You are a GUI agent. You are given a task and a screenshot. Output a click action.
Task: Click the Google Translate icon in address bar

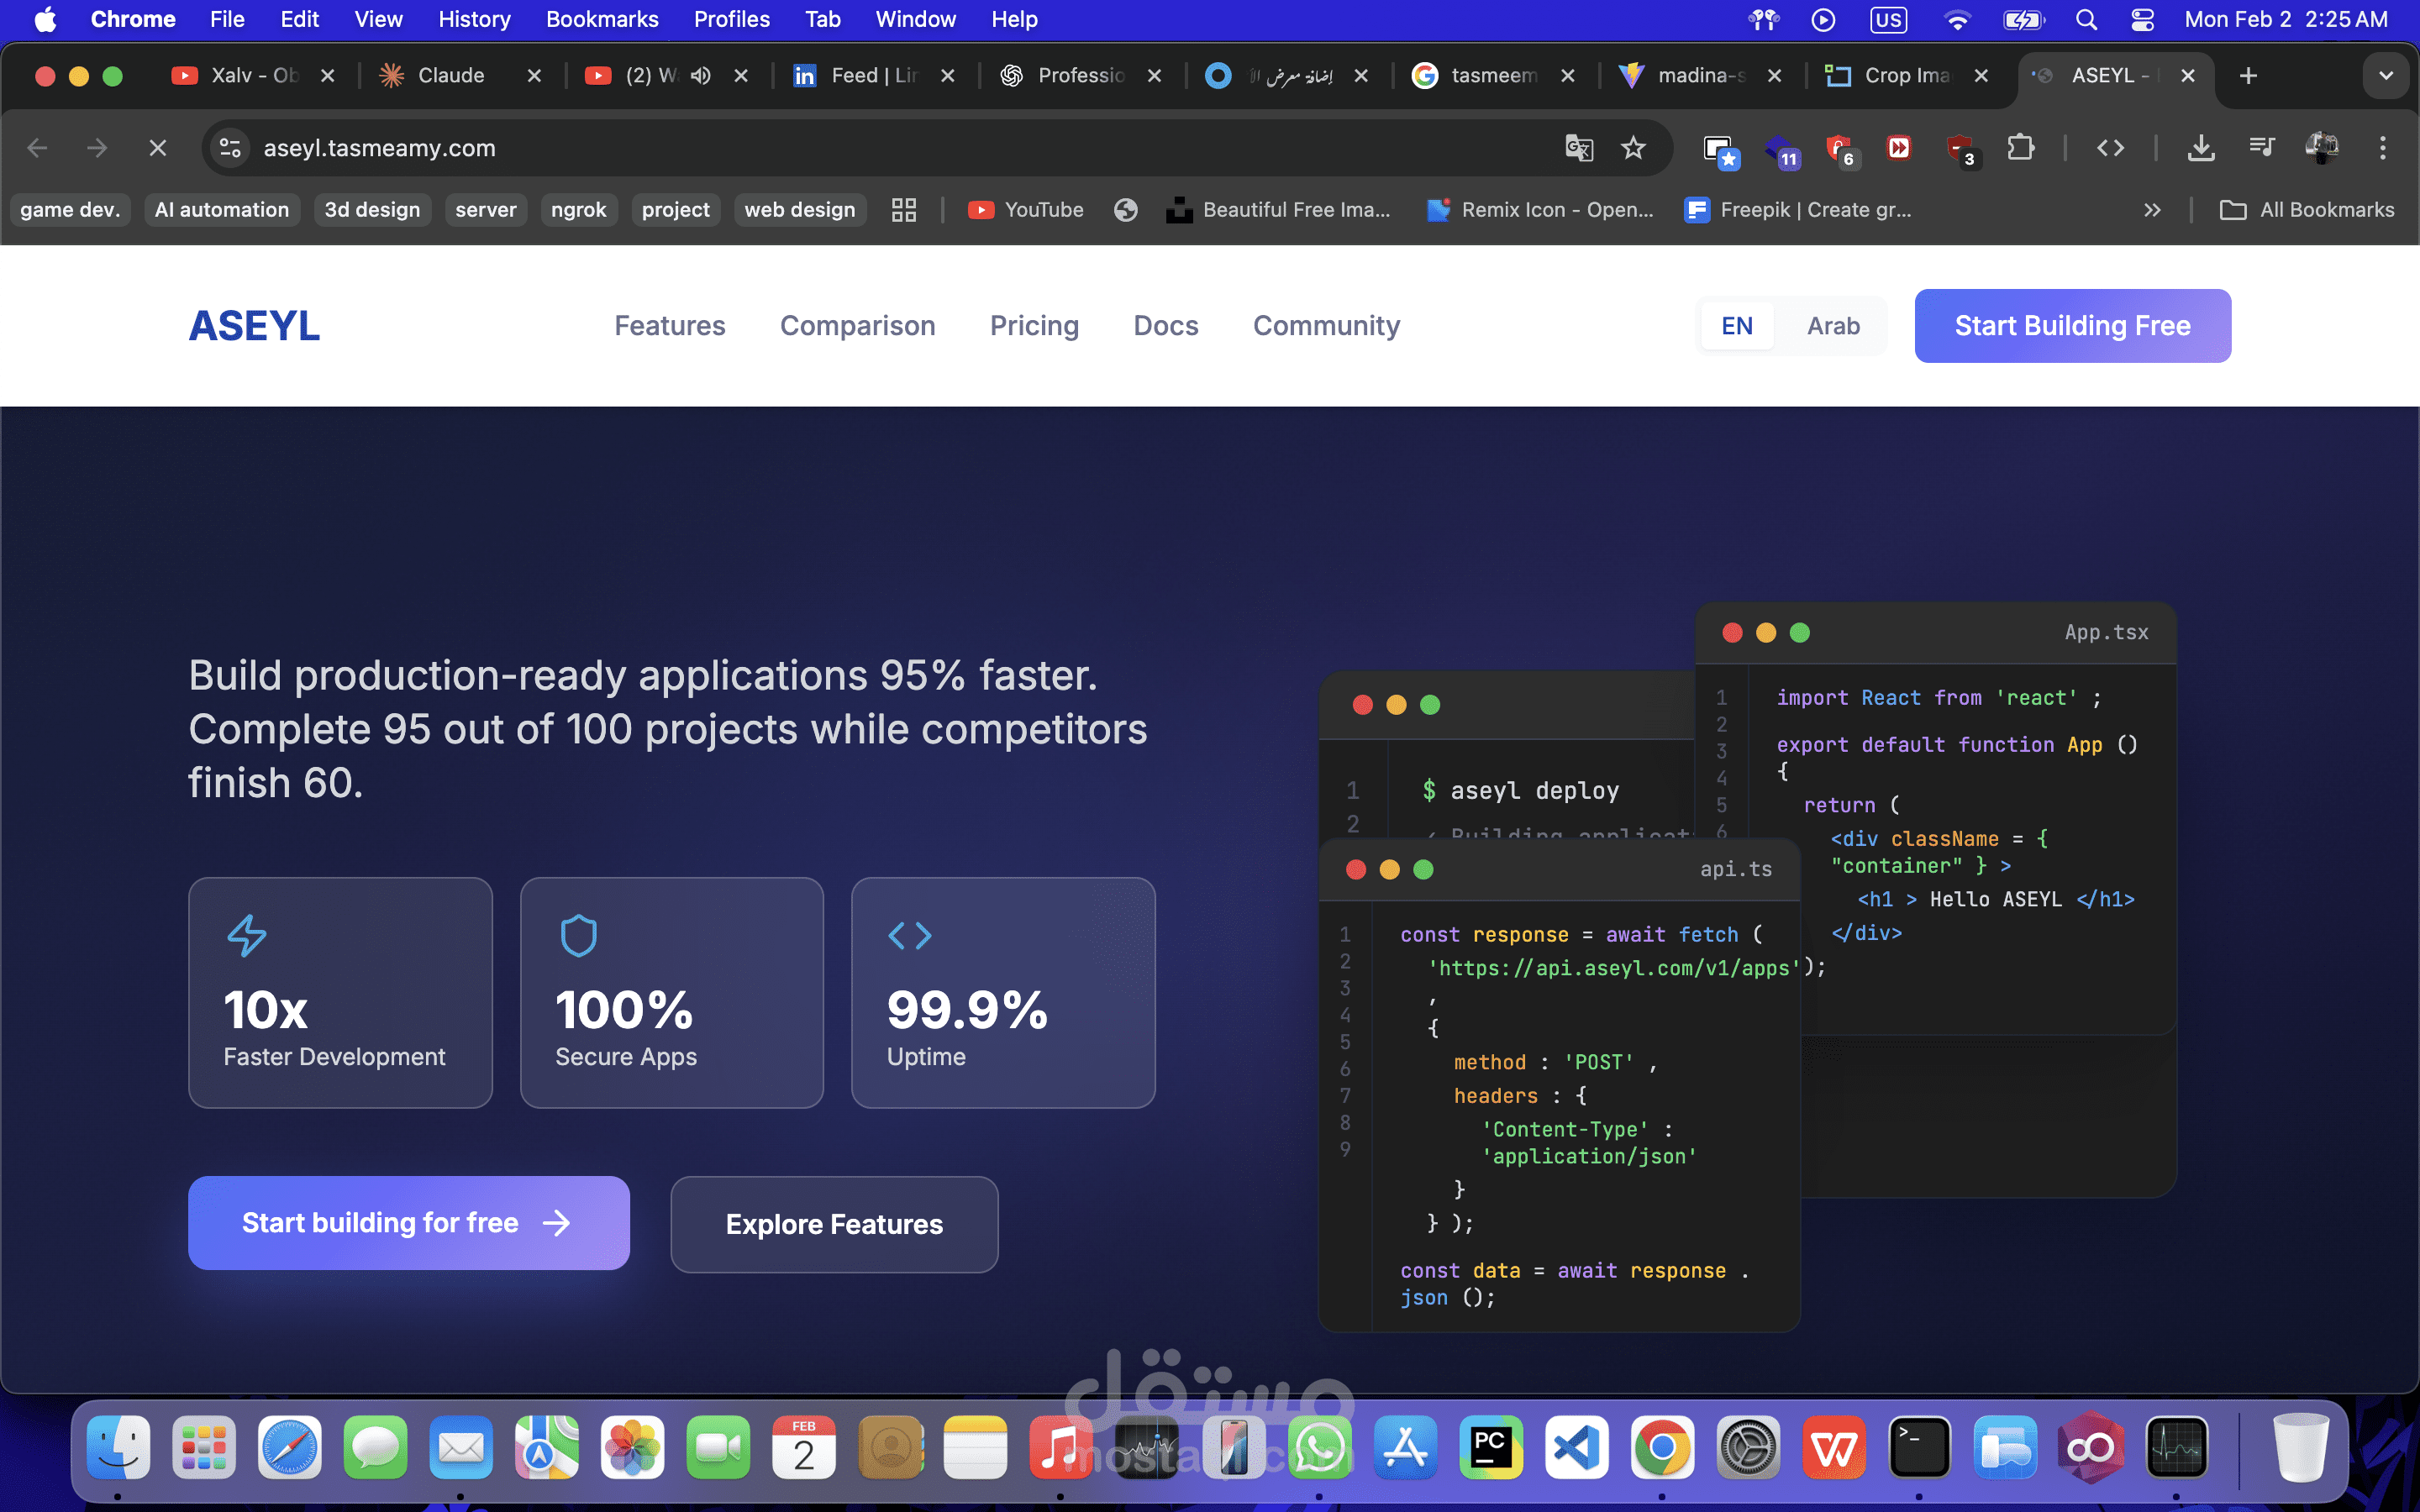(x=1578, y=148)
